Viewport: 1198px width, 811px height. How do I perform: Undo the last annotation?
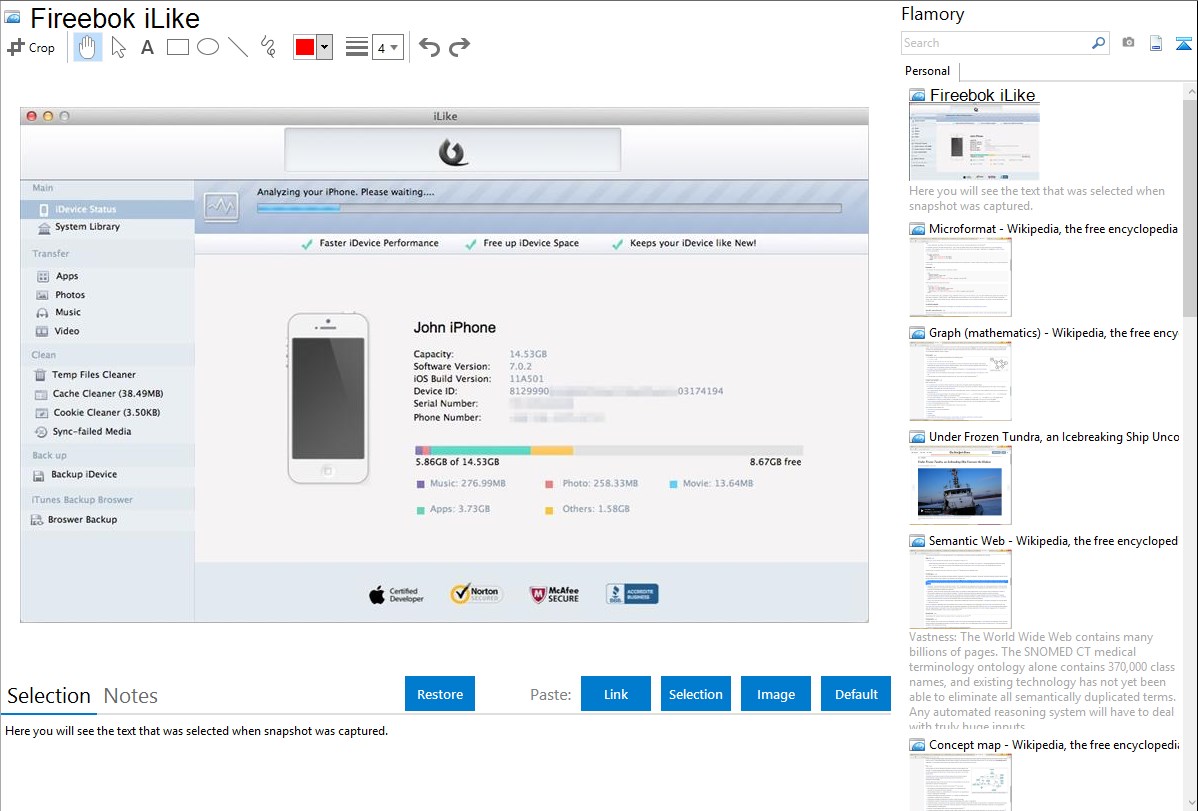(x=429, y=47)
